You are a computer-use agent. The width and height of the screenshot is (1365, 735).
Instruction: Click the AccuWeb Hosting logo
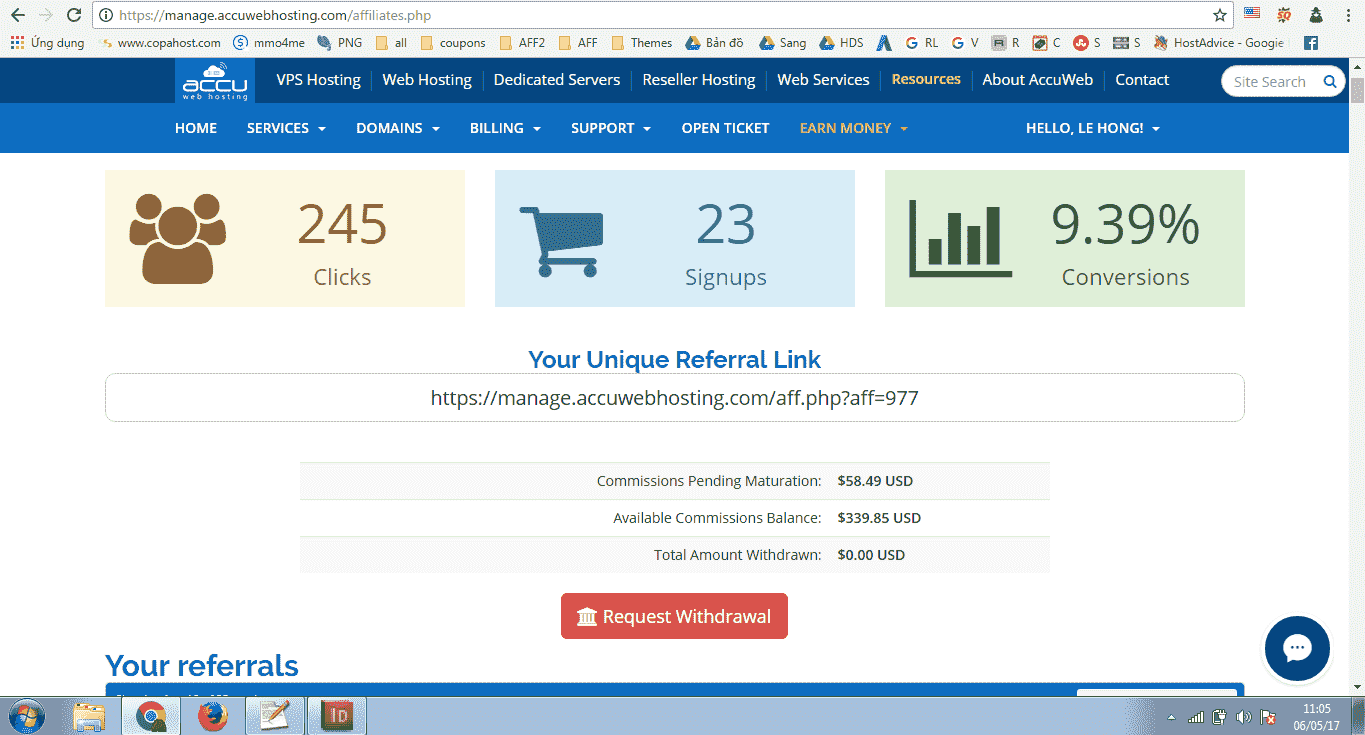(215, 81)
